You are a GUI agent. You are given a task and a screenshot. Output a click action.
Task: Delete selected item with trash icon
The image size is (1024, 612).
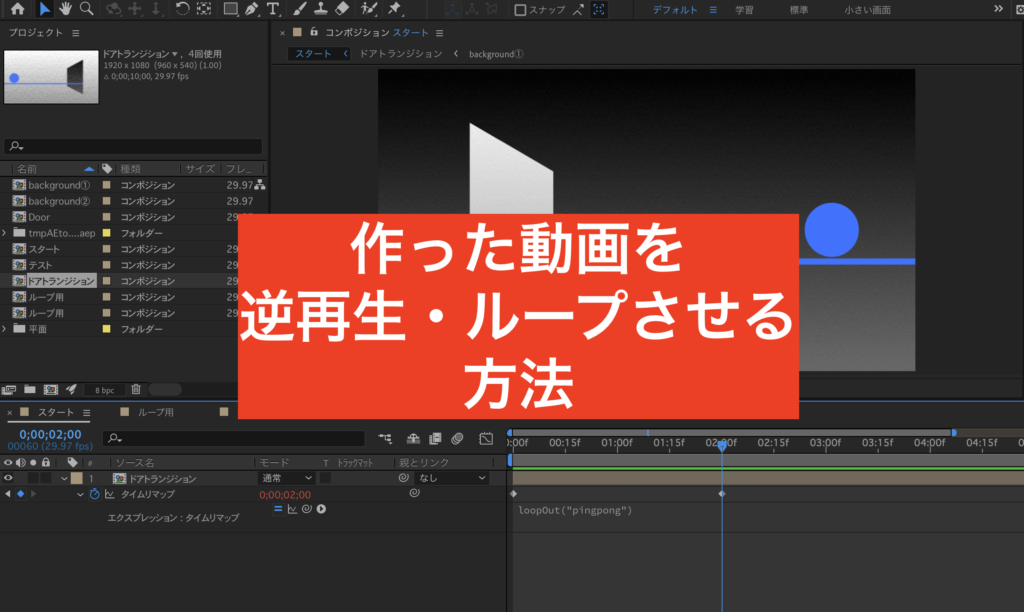(x=136, y=389)
